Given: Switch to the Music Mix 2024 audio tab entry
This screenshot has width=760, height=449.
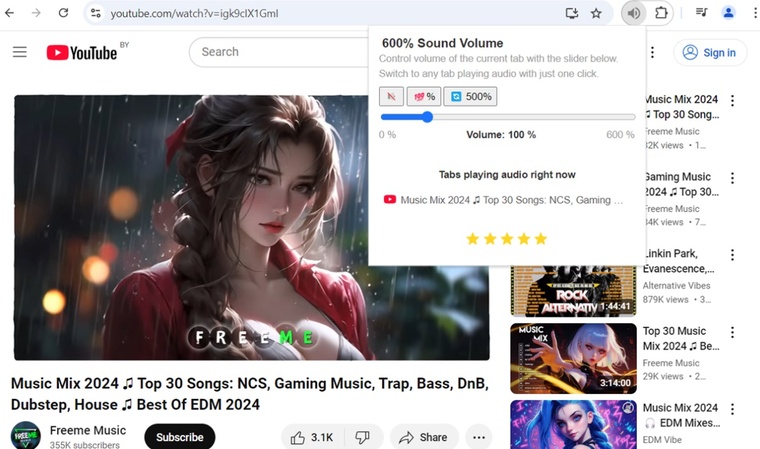Looking at the screenshot, I should click(504, 200).
